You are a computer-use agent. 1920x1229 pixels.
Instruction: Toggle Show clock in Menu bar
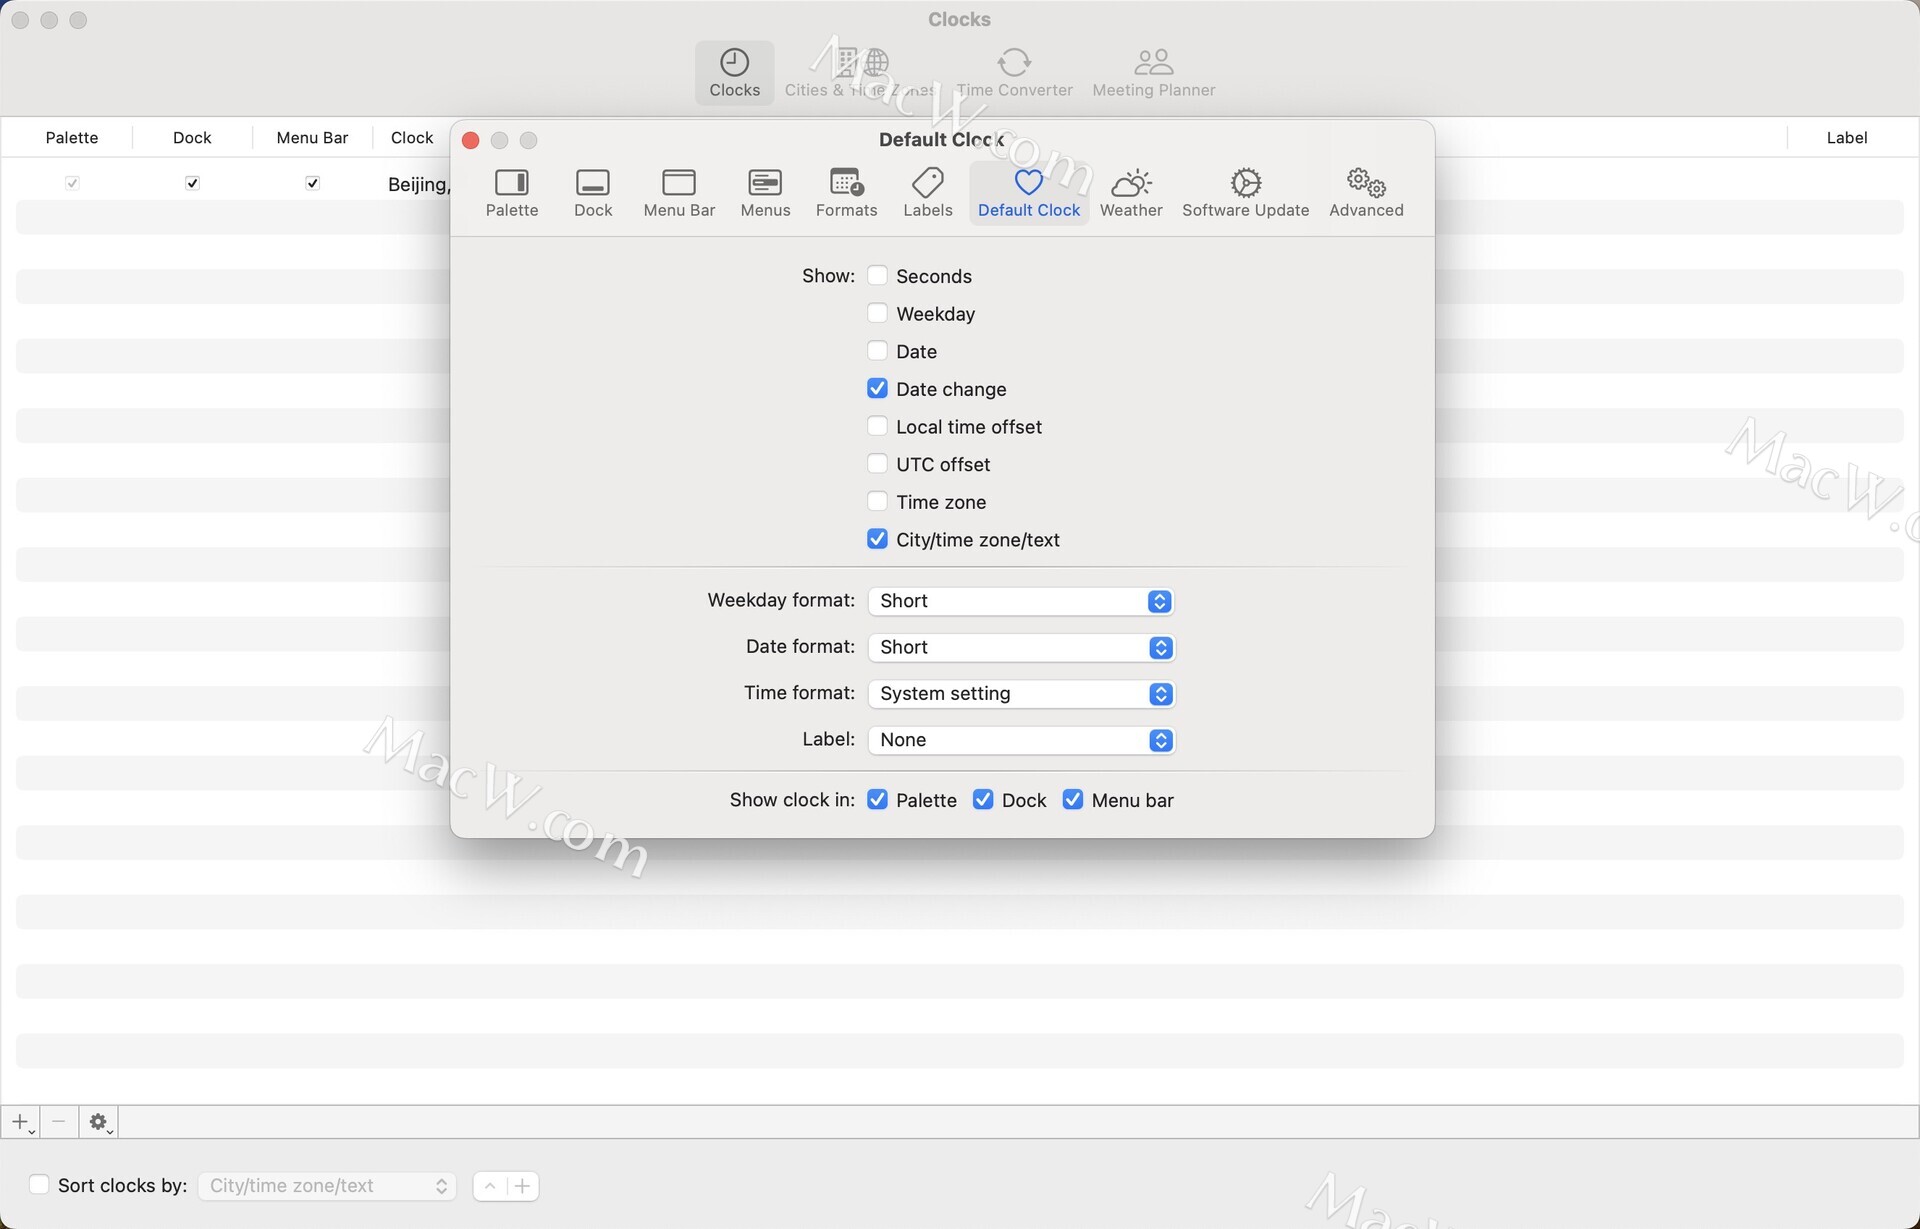pos(1073,800)
